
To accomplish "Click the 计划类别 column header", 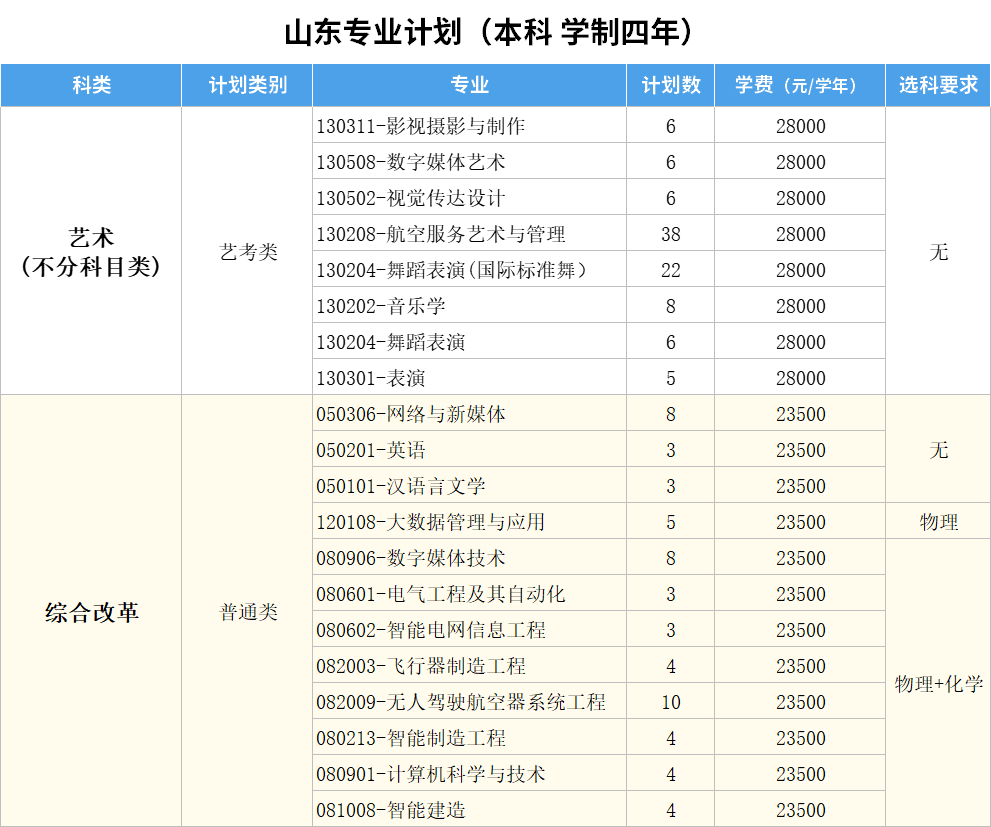I will click(247, 85).
